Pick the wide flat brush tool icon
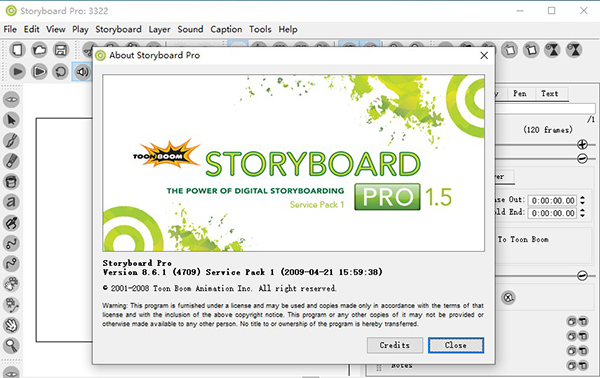 point(11,161)
